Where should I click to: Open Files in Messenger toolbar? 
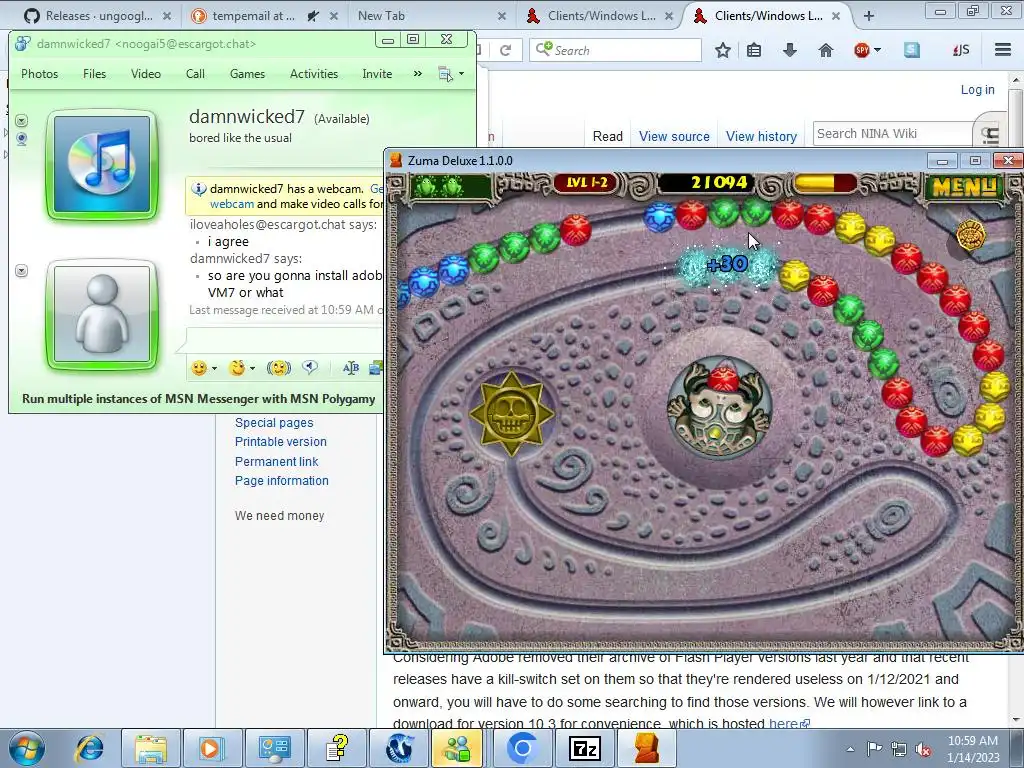tap(94, 74)
